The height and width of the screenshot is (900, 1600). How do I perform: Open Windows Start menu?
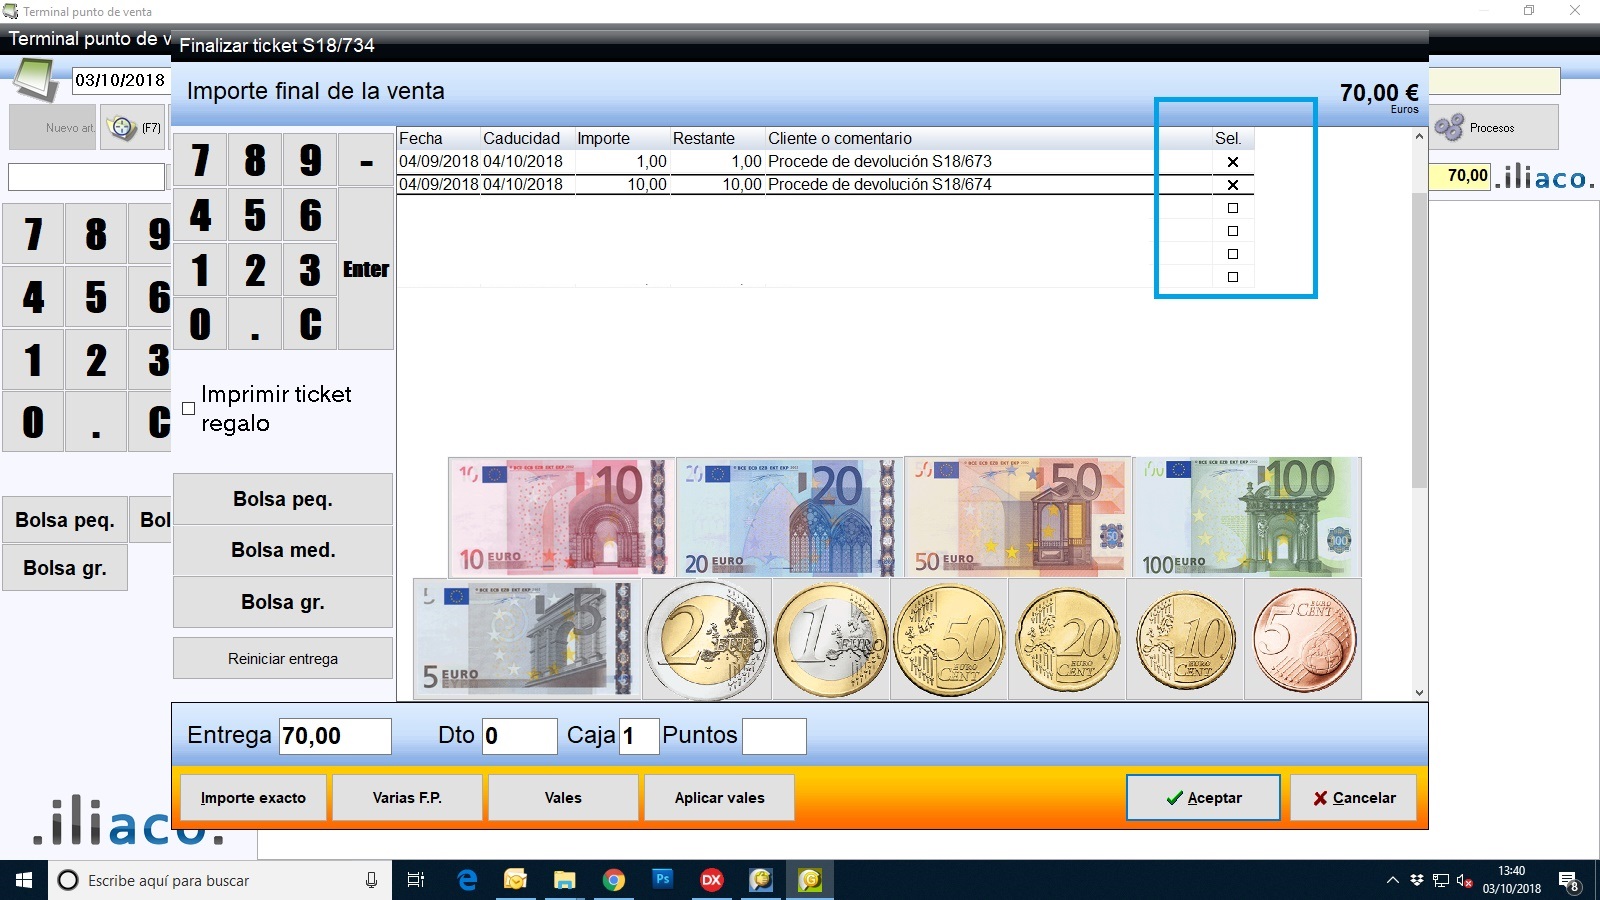pyautogui.click(x=24, y=880)
